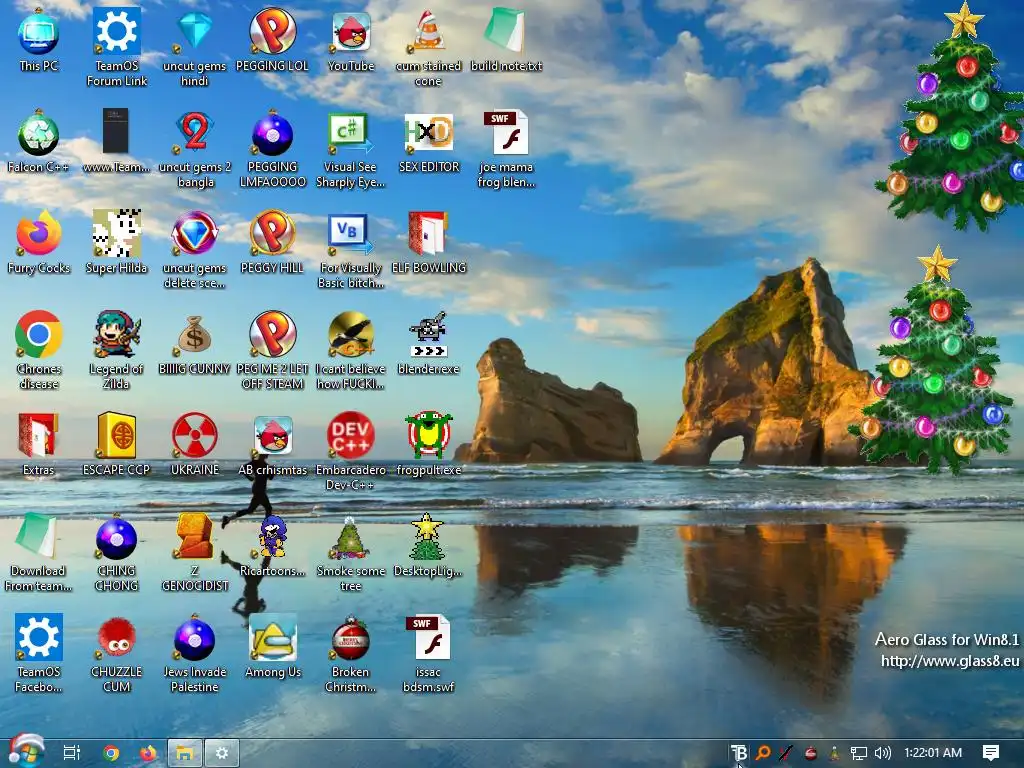Select the Broken Christm... ornament icon

(x=351, y=653)
